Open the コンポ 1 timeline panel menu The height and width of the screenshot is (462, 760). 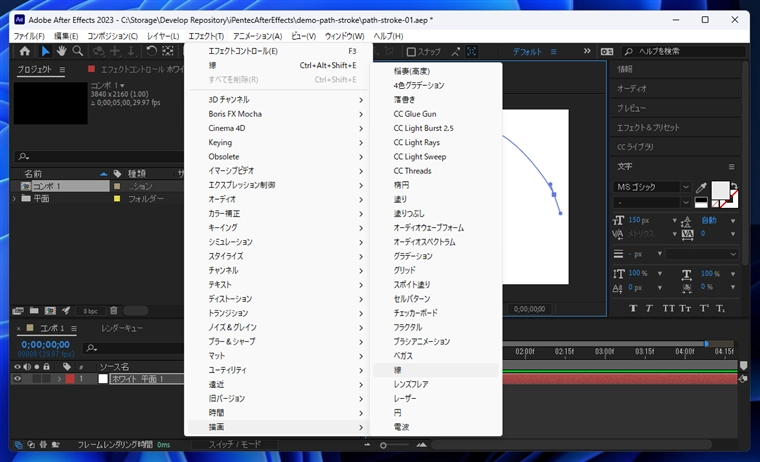click(x=74, y=329)
